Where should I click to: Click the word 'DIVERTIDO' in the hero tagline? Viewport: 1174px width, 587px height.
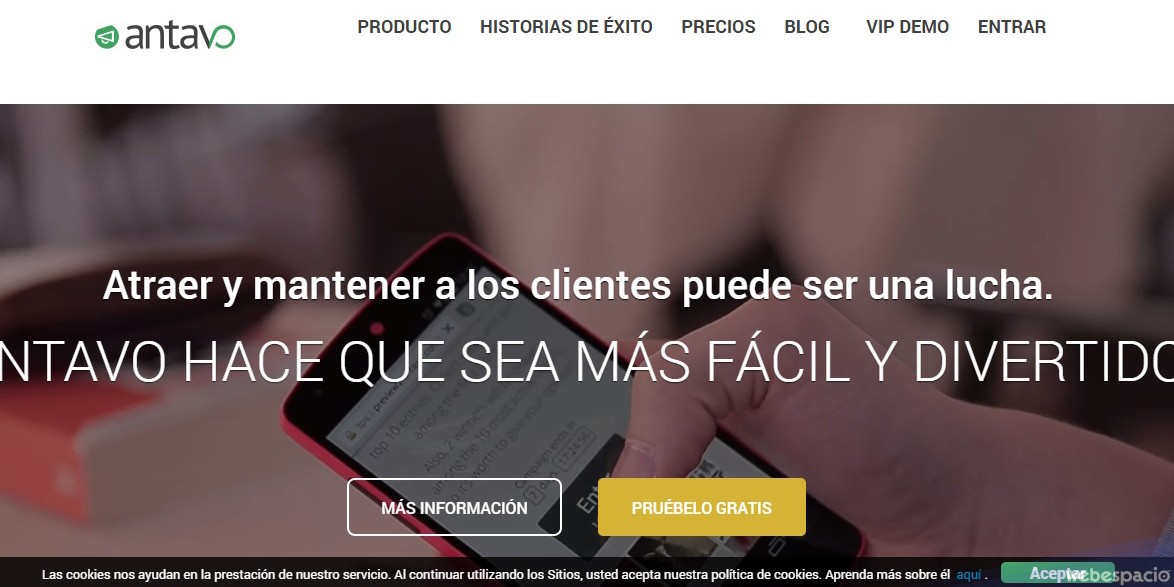tap(1043, 362)
